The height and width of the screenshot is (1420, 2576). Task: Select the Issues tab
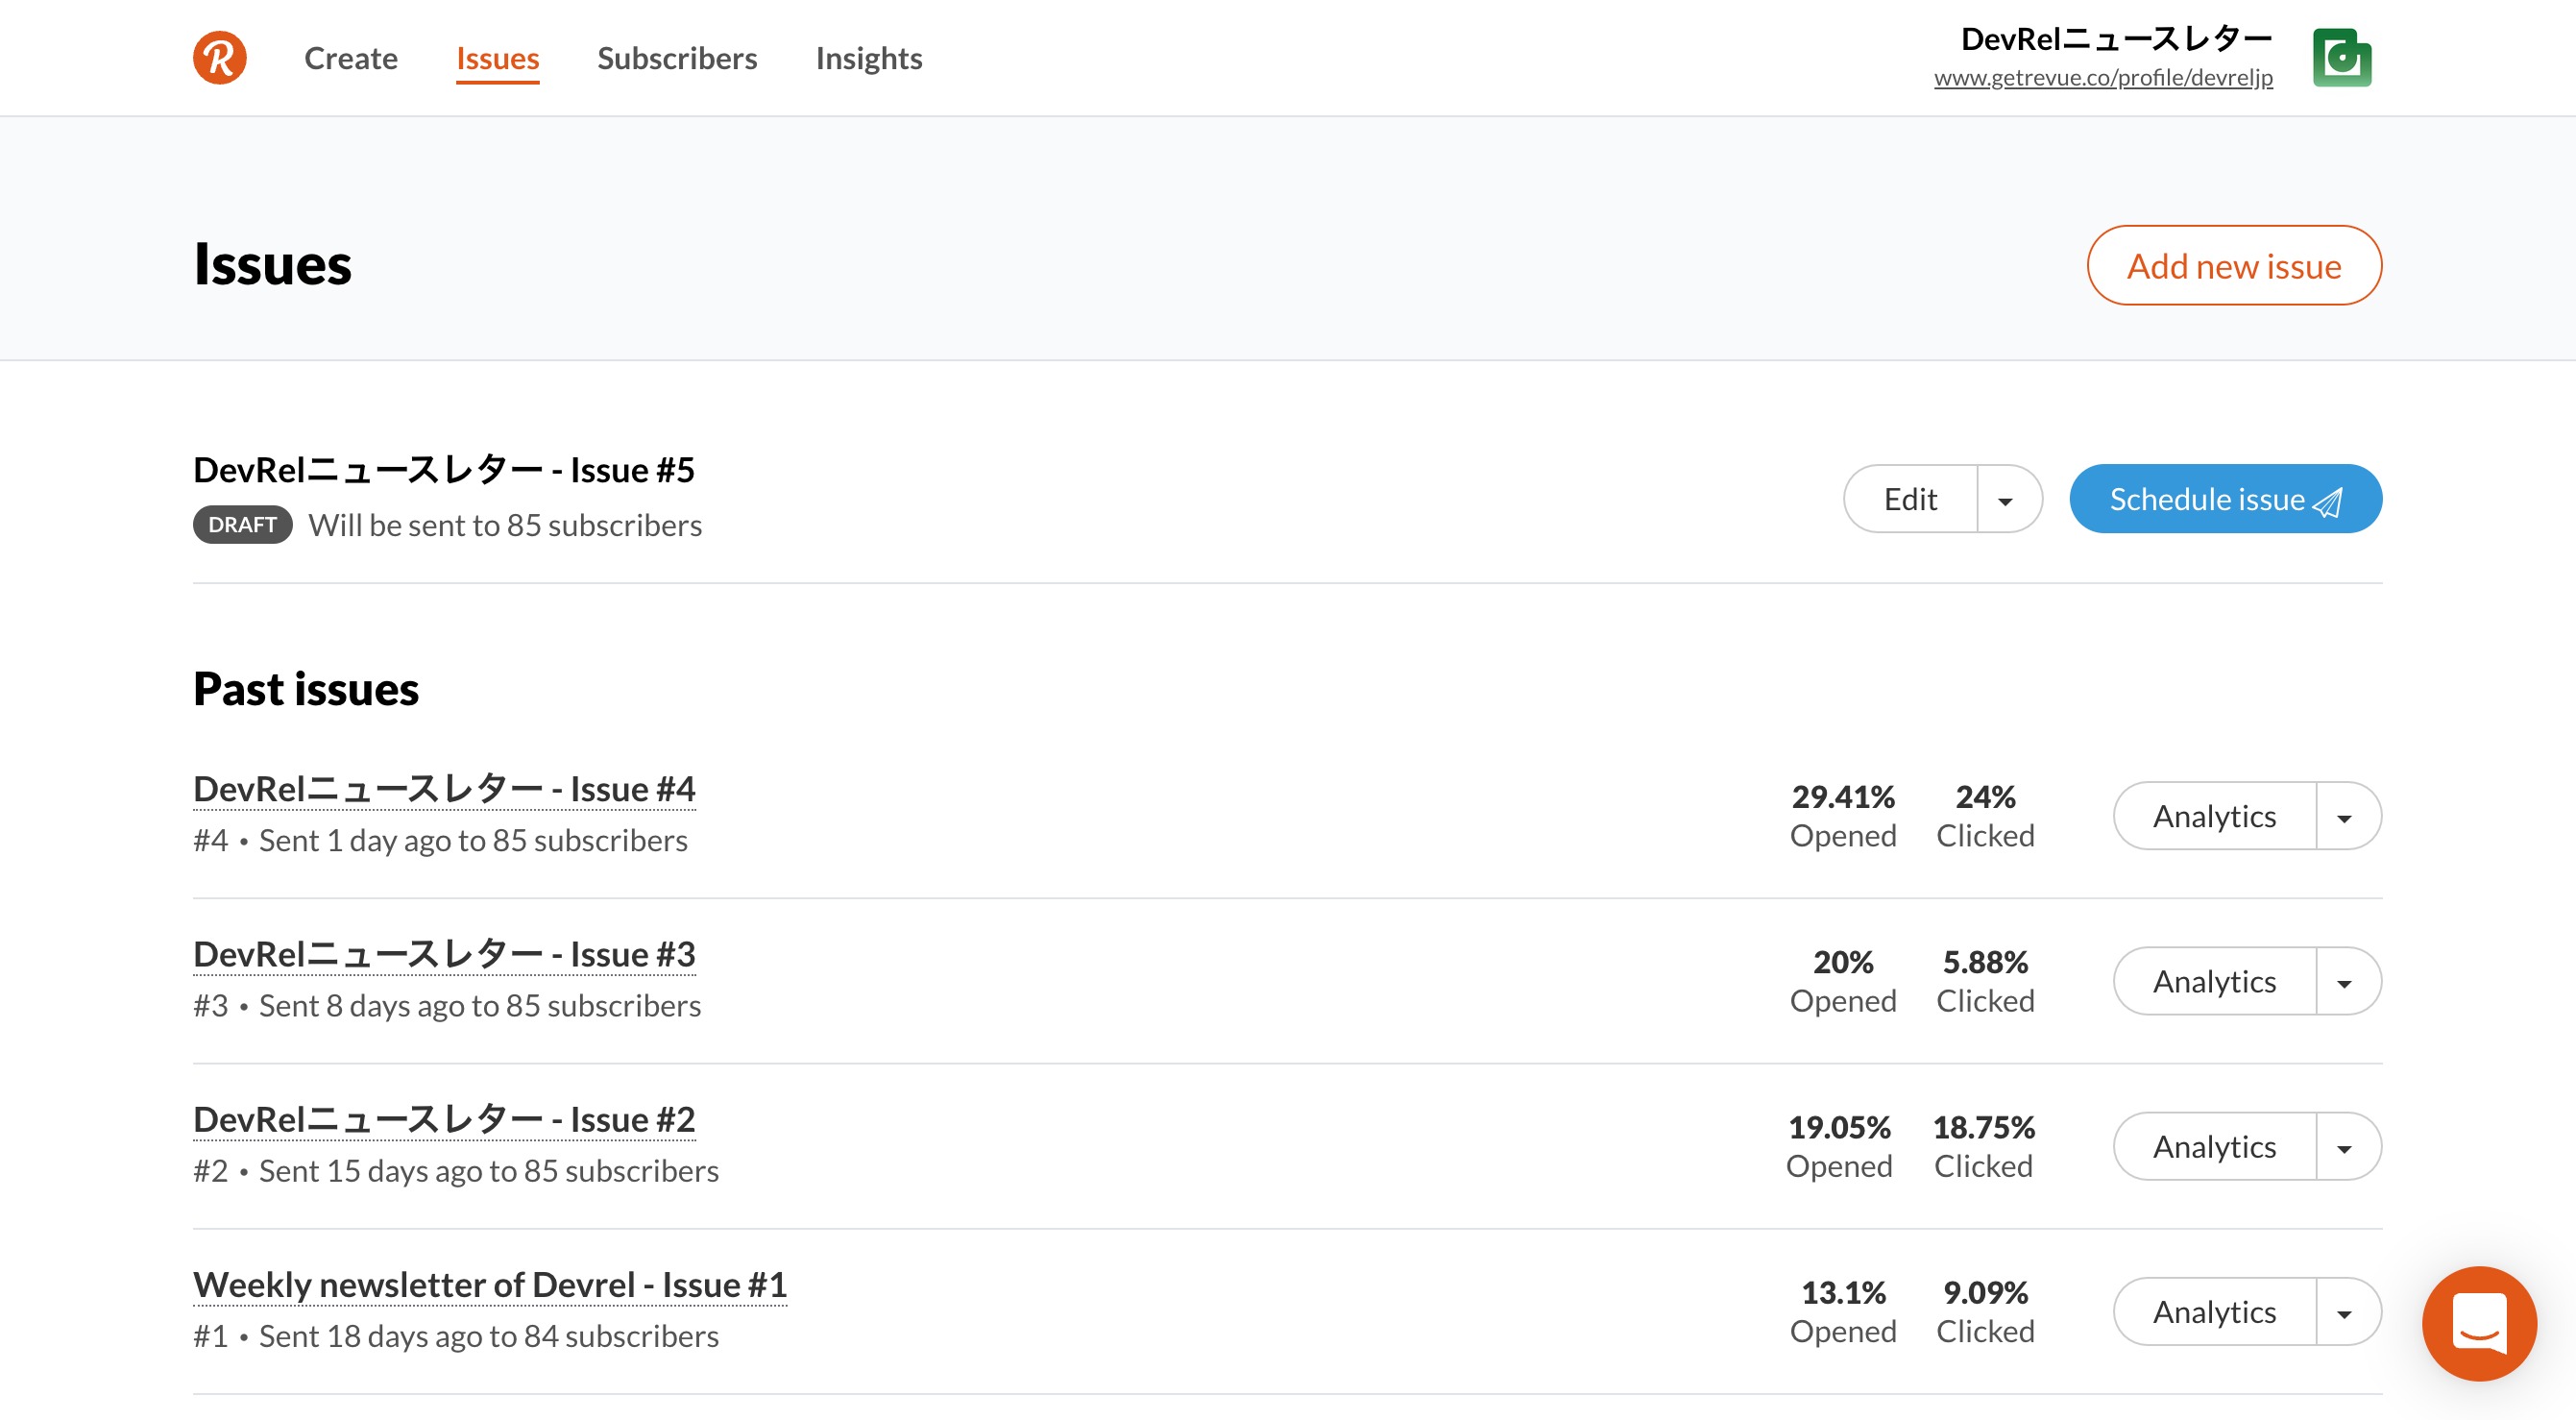pyautogui.click(x=497, y=58)
